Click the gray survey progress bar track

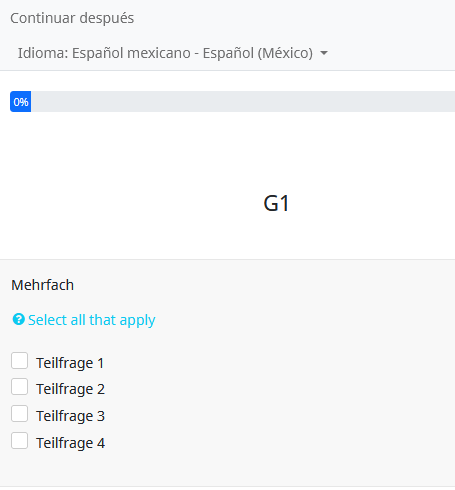(x=243, y=102)
